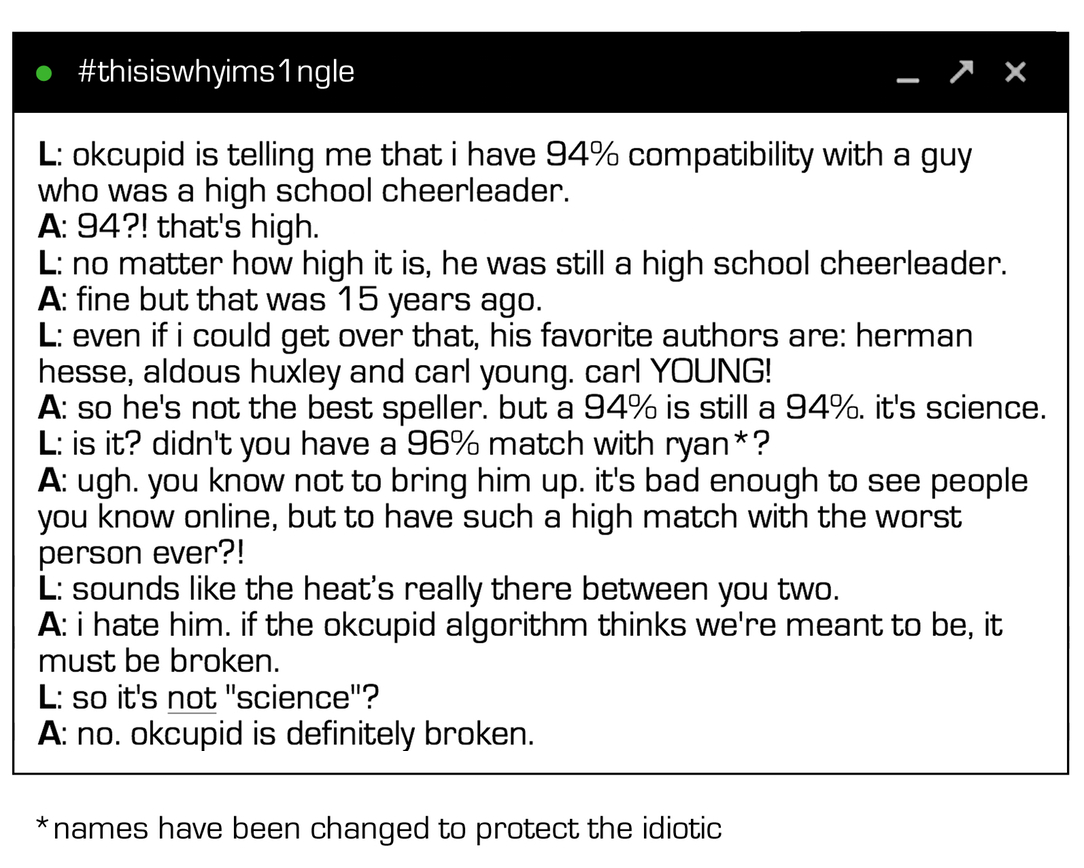Select the footnote about changed names
This screenshot has width=1084, height=868.
[378, 828]
